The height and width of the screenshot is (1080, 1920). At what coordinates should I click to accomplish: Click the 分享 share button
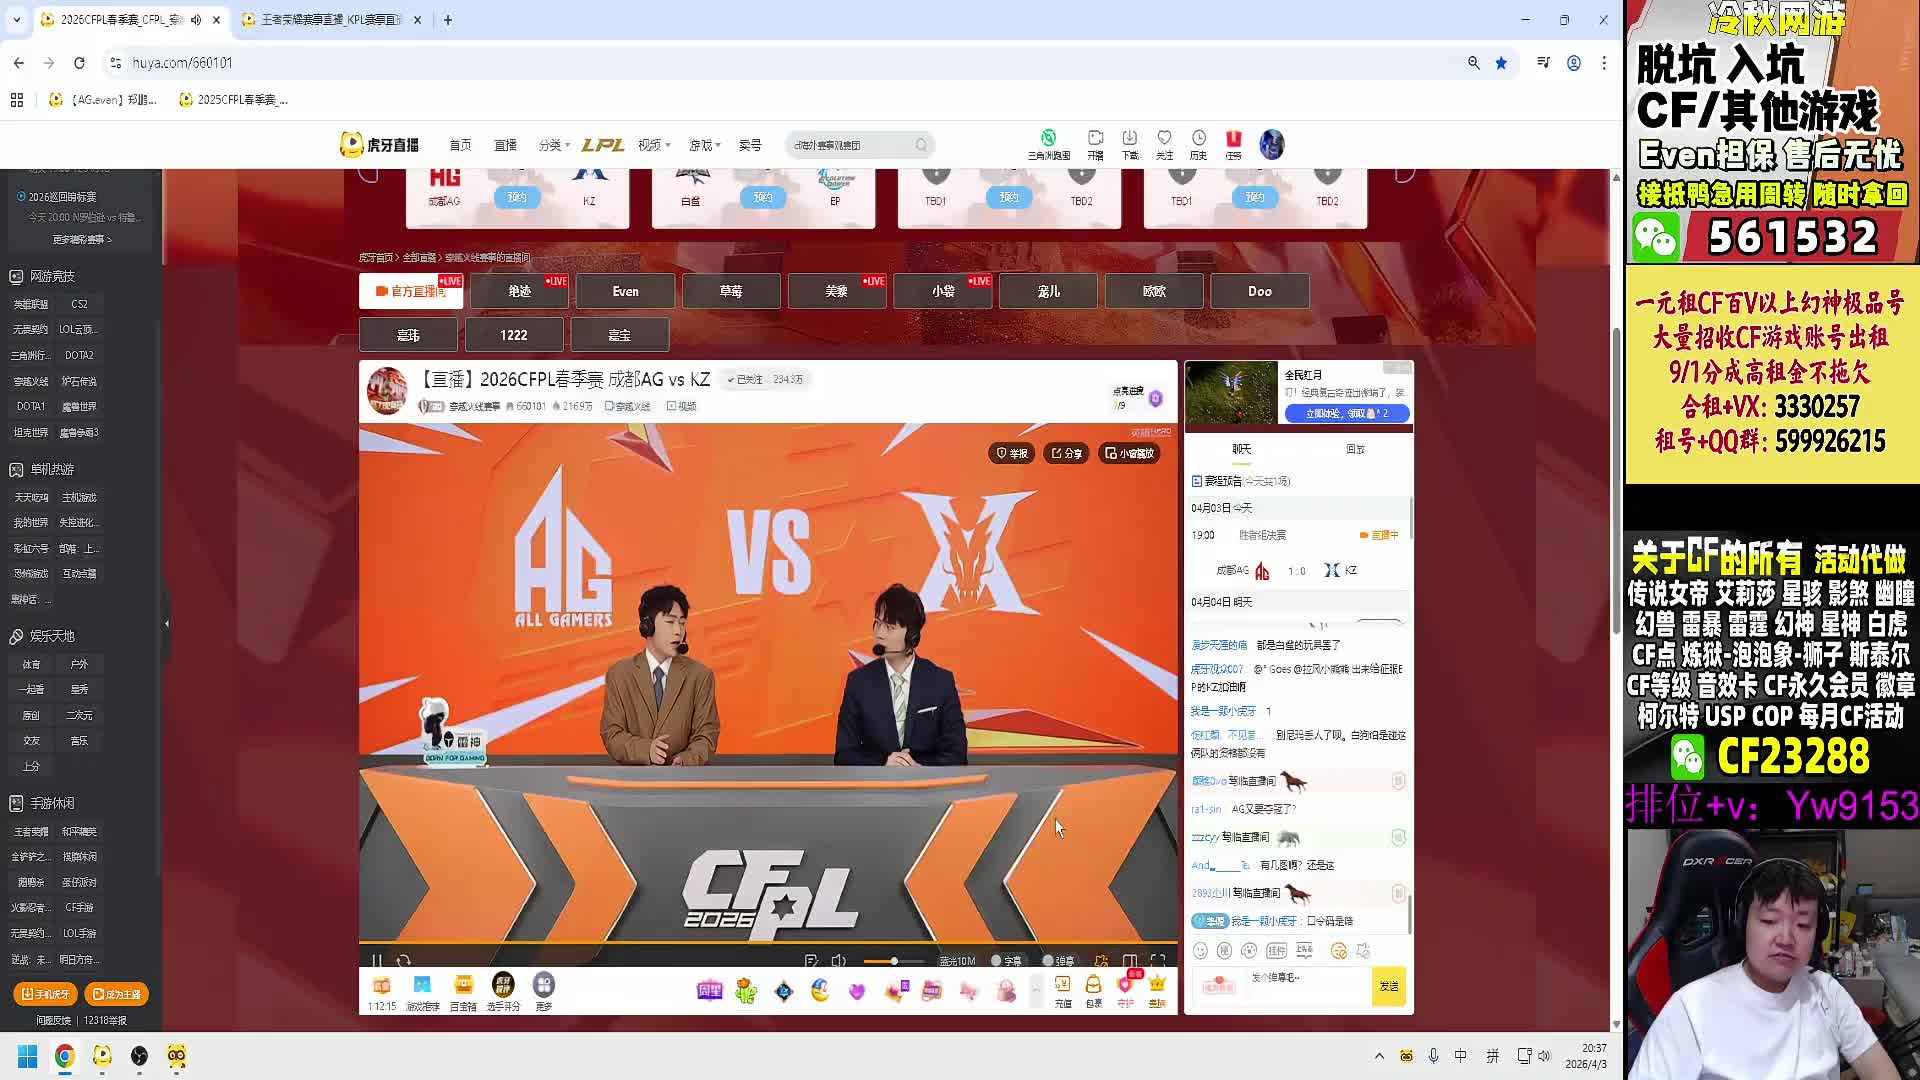[x=1066, y=453]
